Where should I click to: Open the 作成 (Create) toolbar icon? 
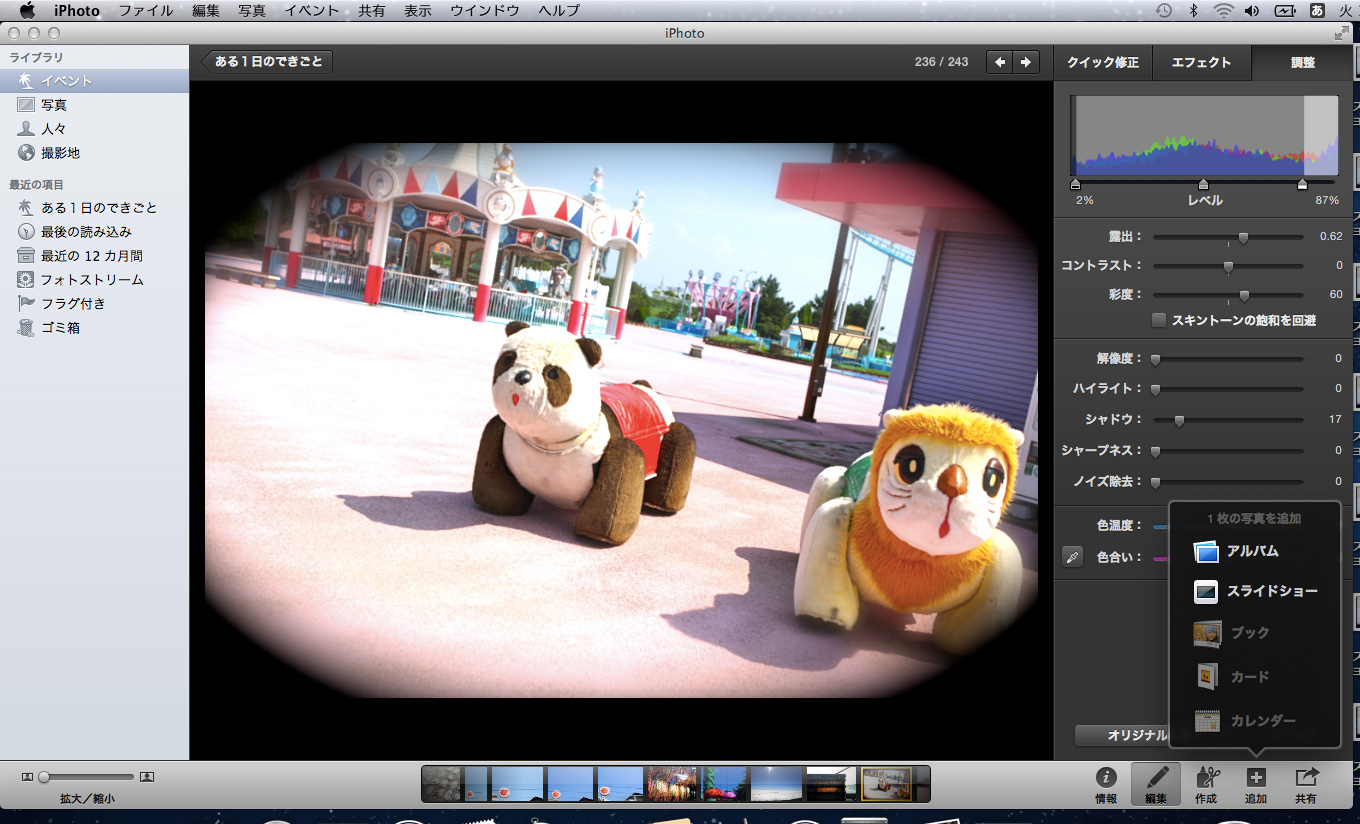[x=1206, y=778]
